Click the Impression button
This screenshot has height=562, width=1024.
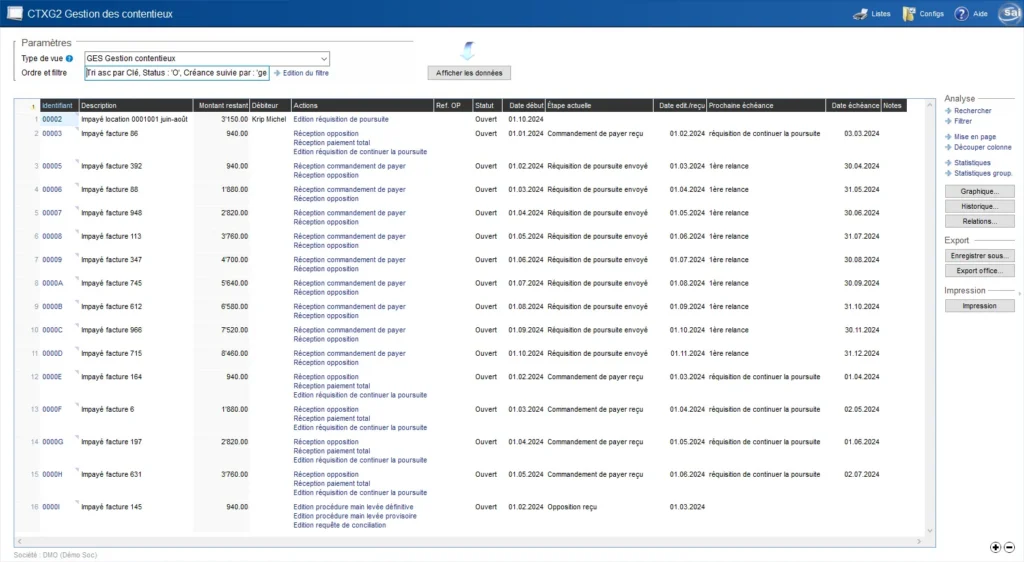point(980,306)
